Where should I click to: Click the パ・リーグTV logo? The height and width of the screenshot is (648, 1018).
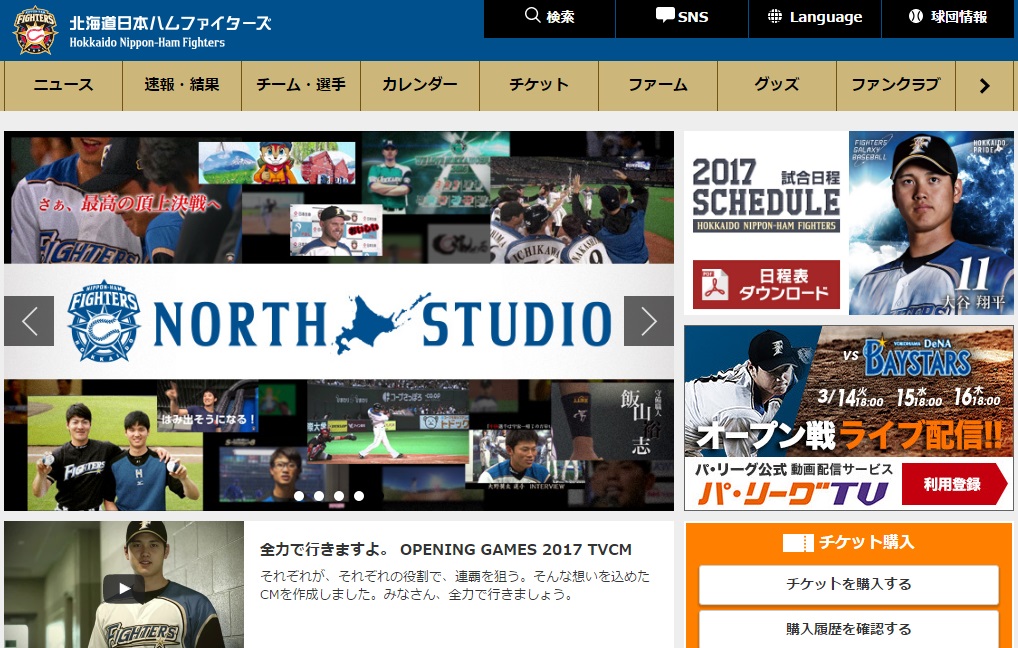[x=793, y=493]
